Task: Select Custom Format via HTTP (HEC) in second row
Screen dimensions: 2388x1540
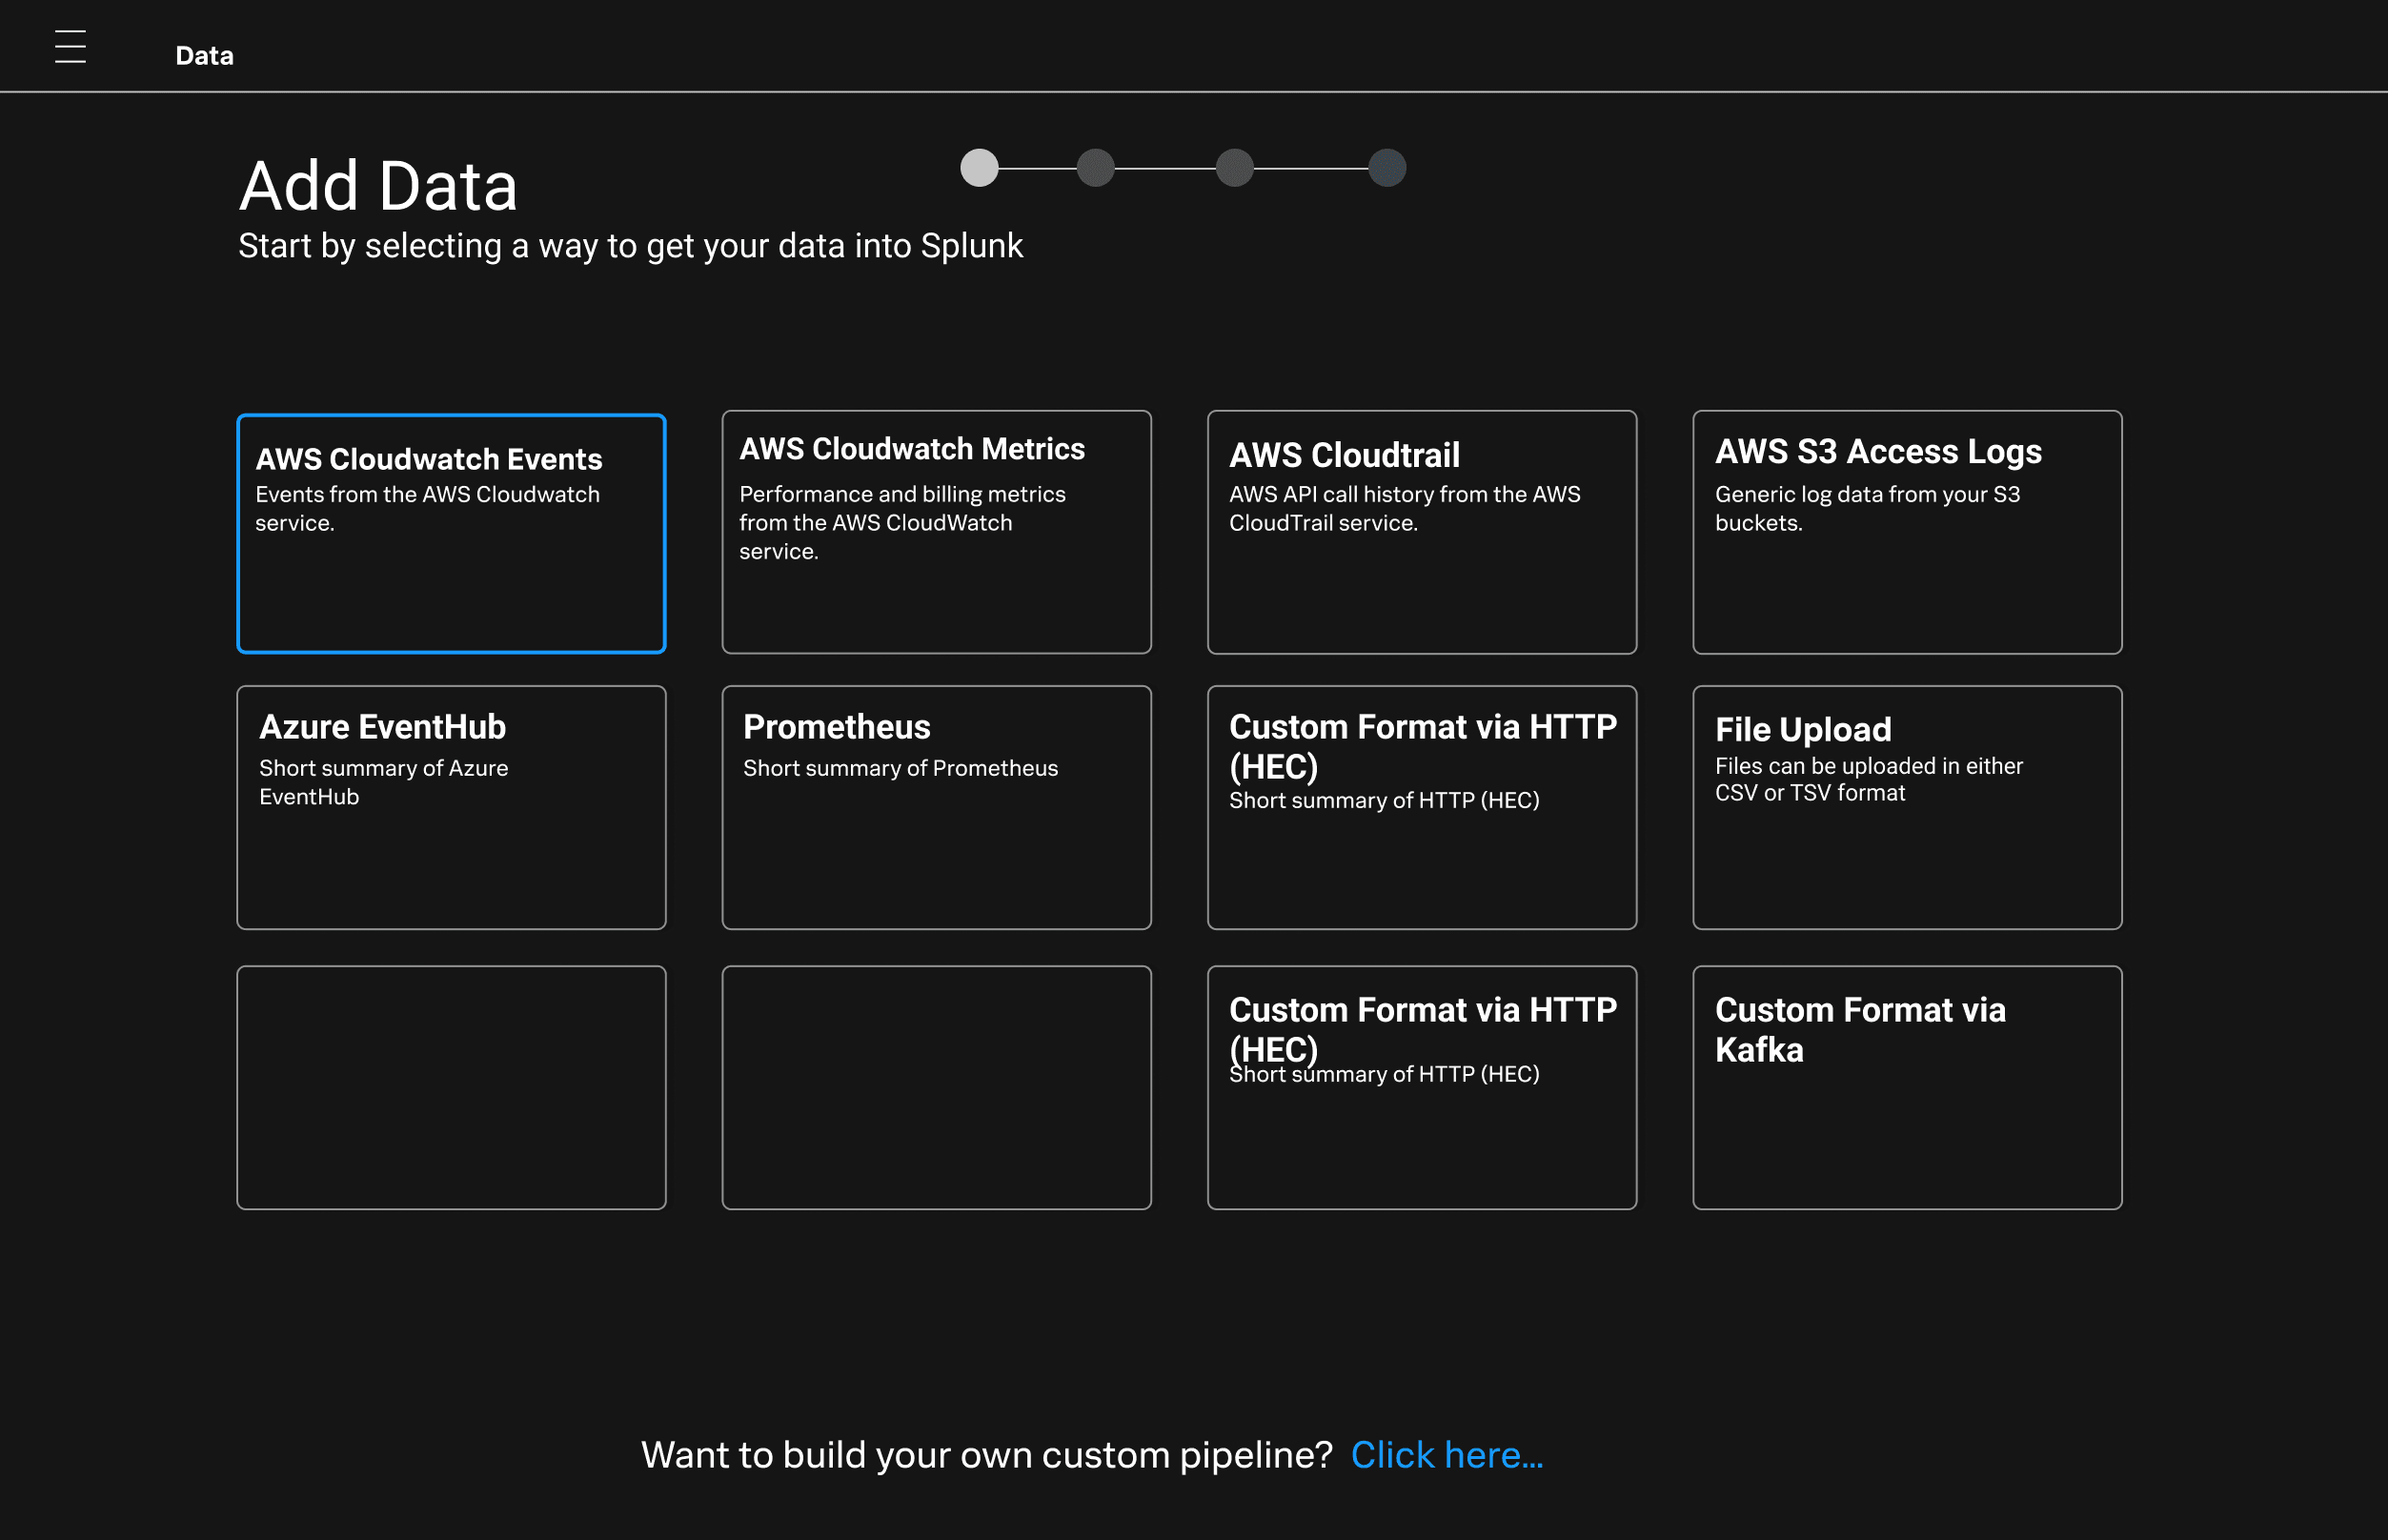Action: click(x=1421, y=807)
